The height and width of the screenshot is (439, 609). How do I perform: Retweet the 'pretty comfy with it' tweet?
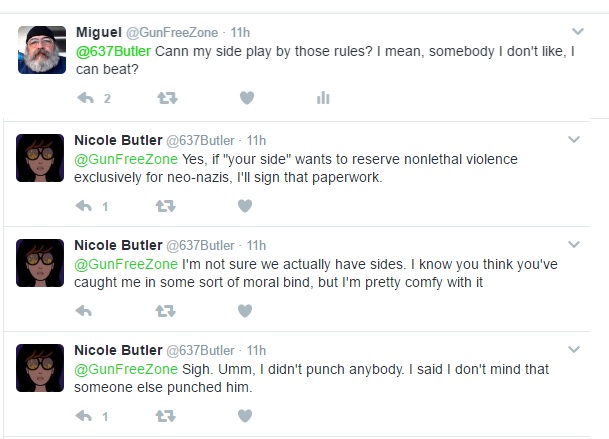(x=166, y=311)
